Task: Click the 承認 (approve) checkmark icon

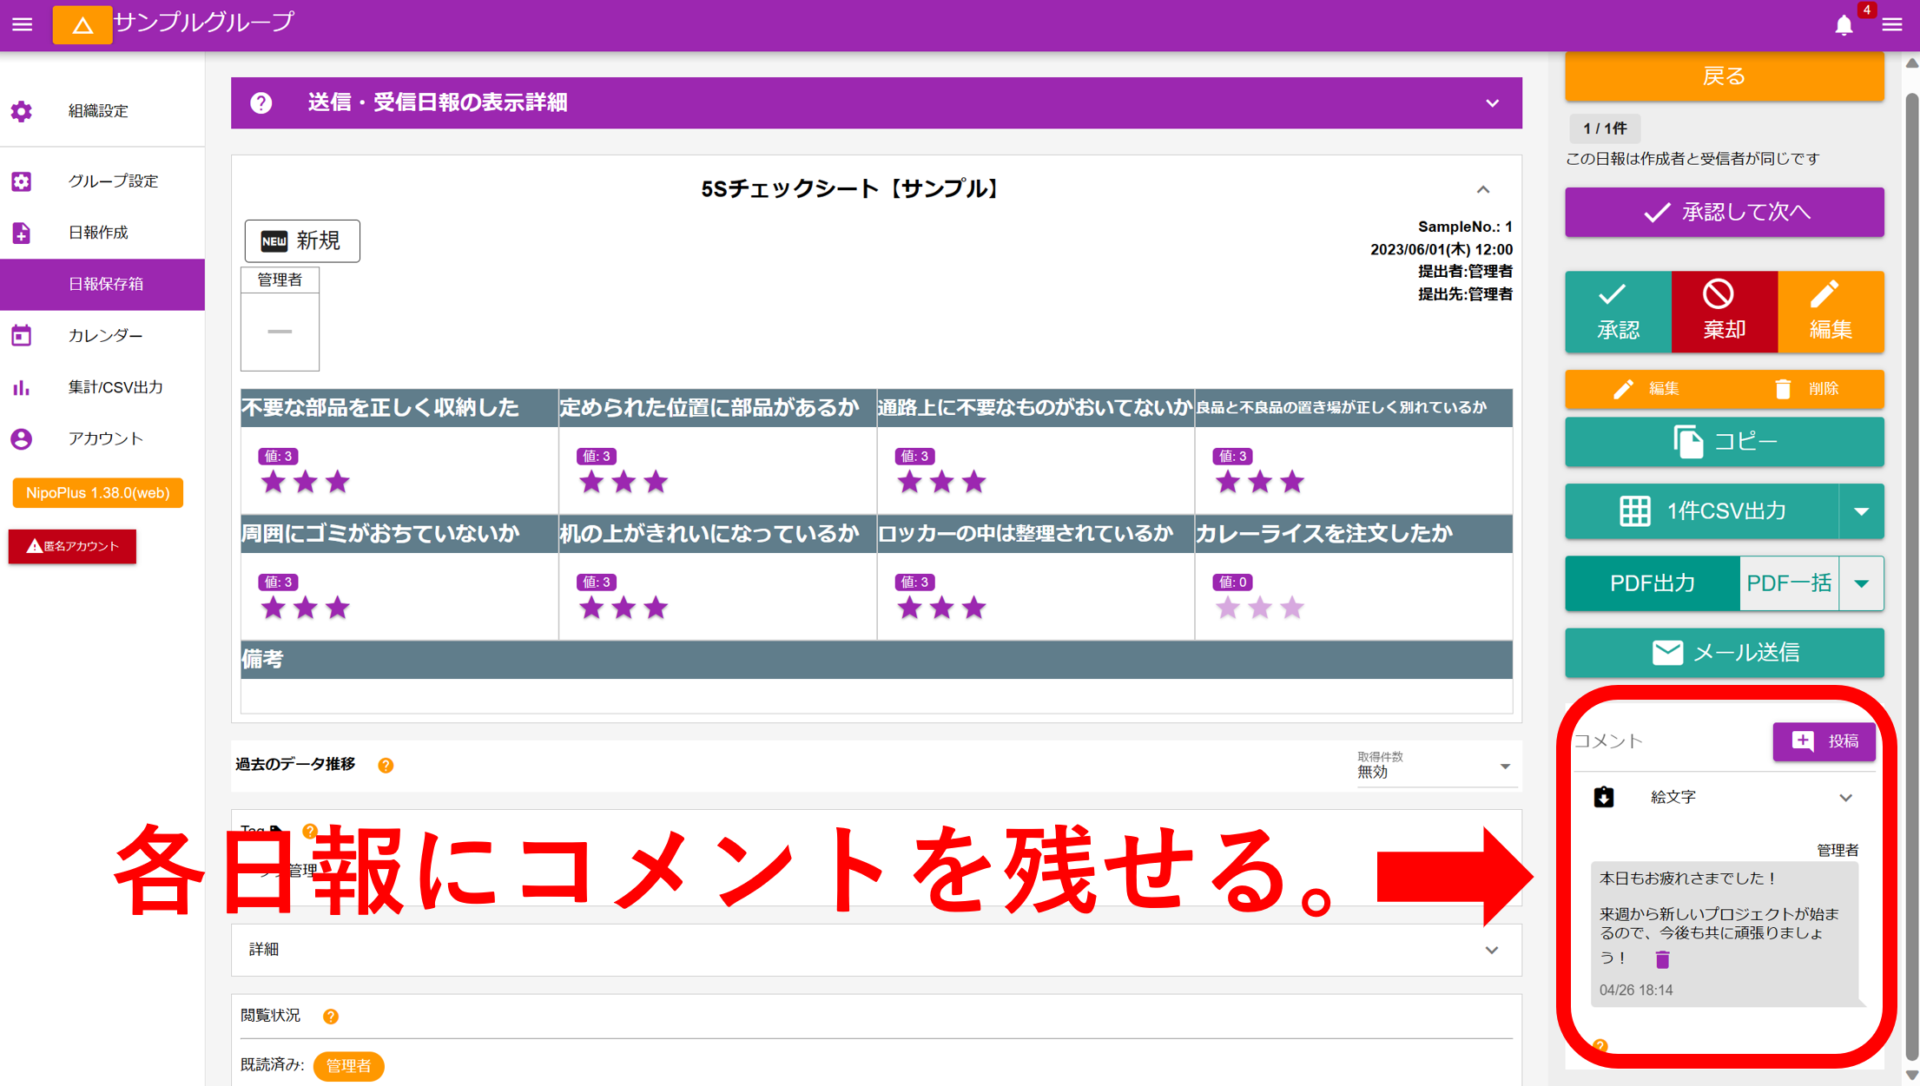Action: 1612,295
